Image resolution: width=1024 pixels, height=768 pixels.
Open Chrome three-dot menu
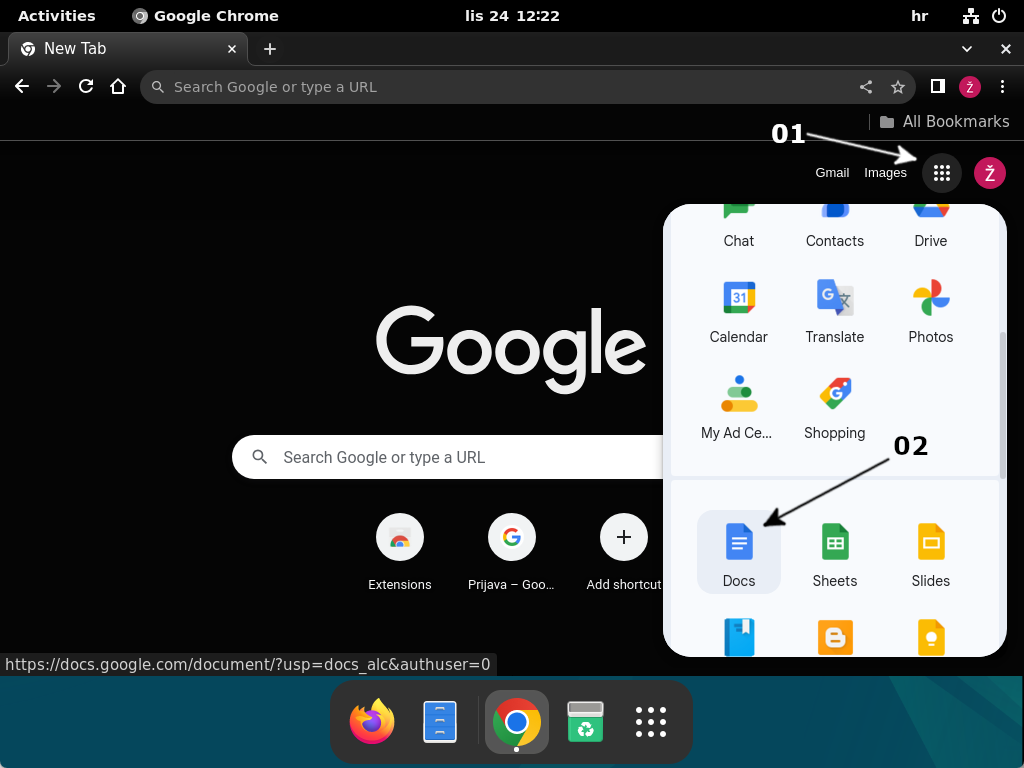(x=1002, y=87)
